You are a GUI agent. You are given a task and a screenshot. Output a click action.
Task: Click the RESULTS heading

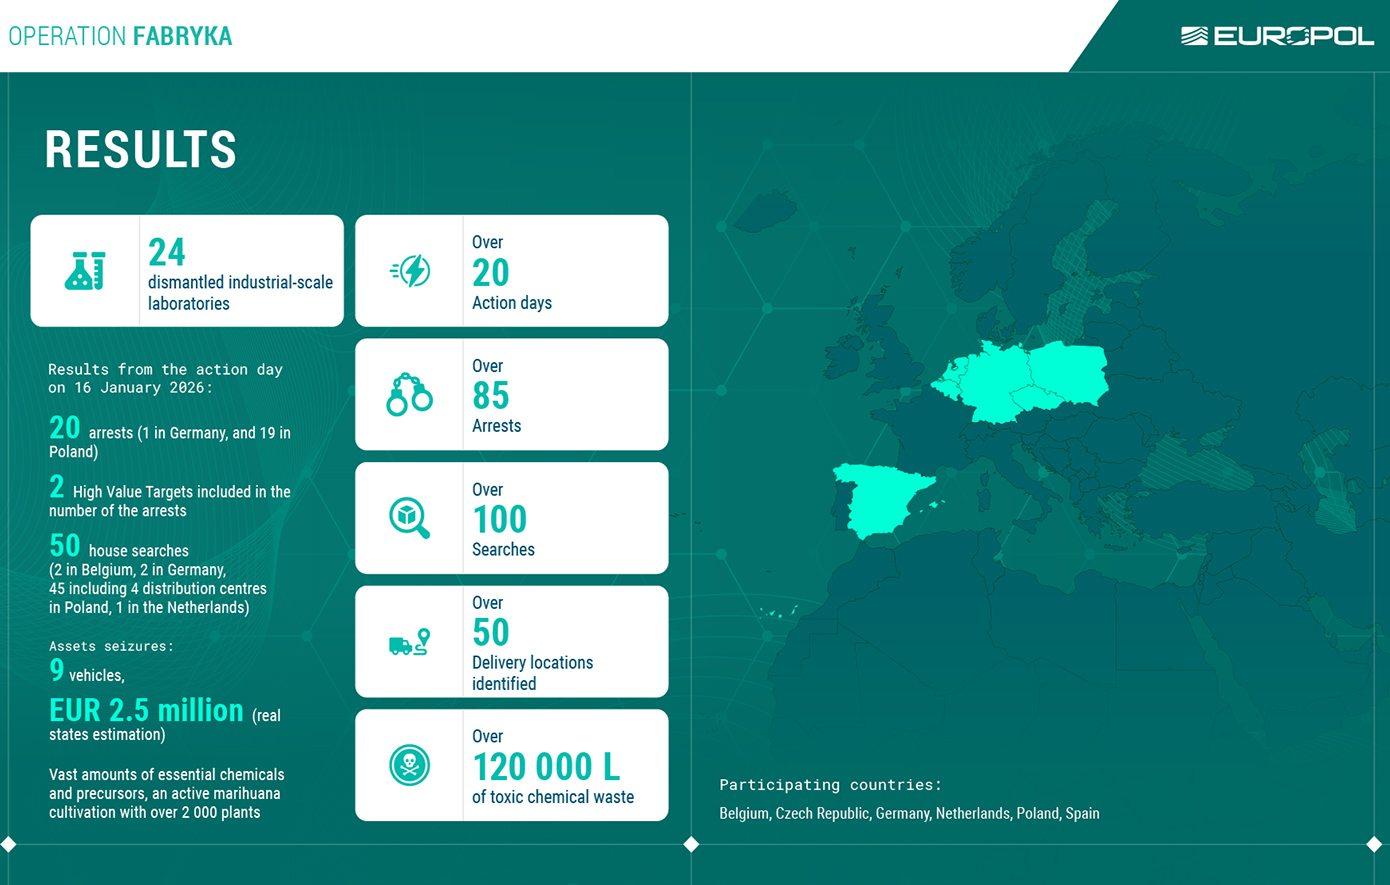point(141,150)
